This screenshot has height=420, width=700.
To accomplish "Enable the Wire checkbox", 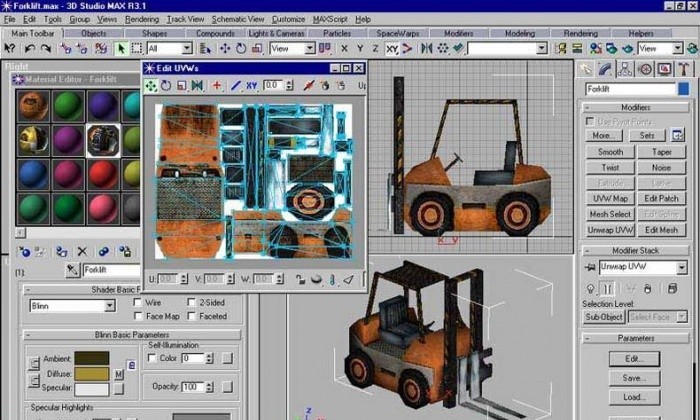I will pos(137,301).
